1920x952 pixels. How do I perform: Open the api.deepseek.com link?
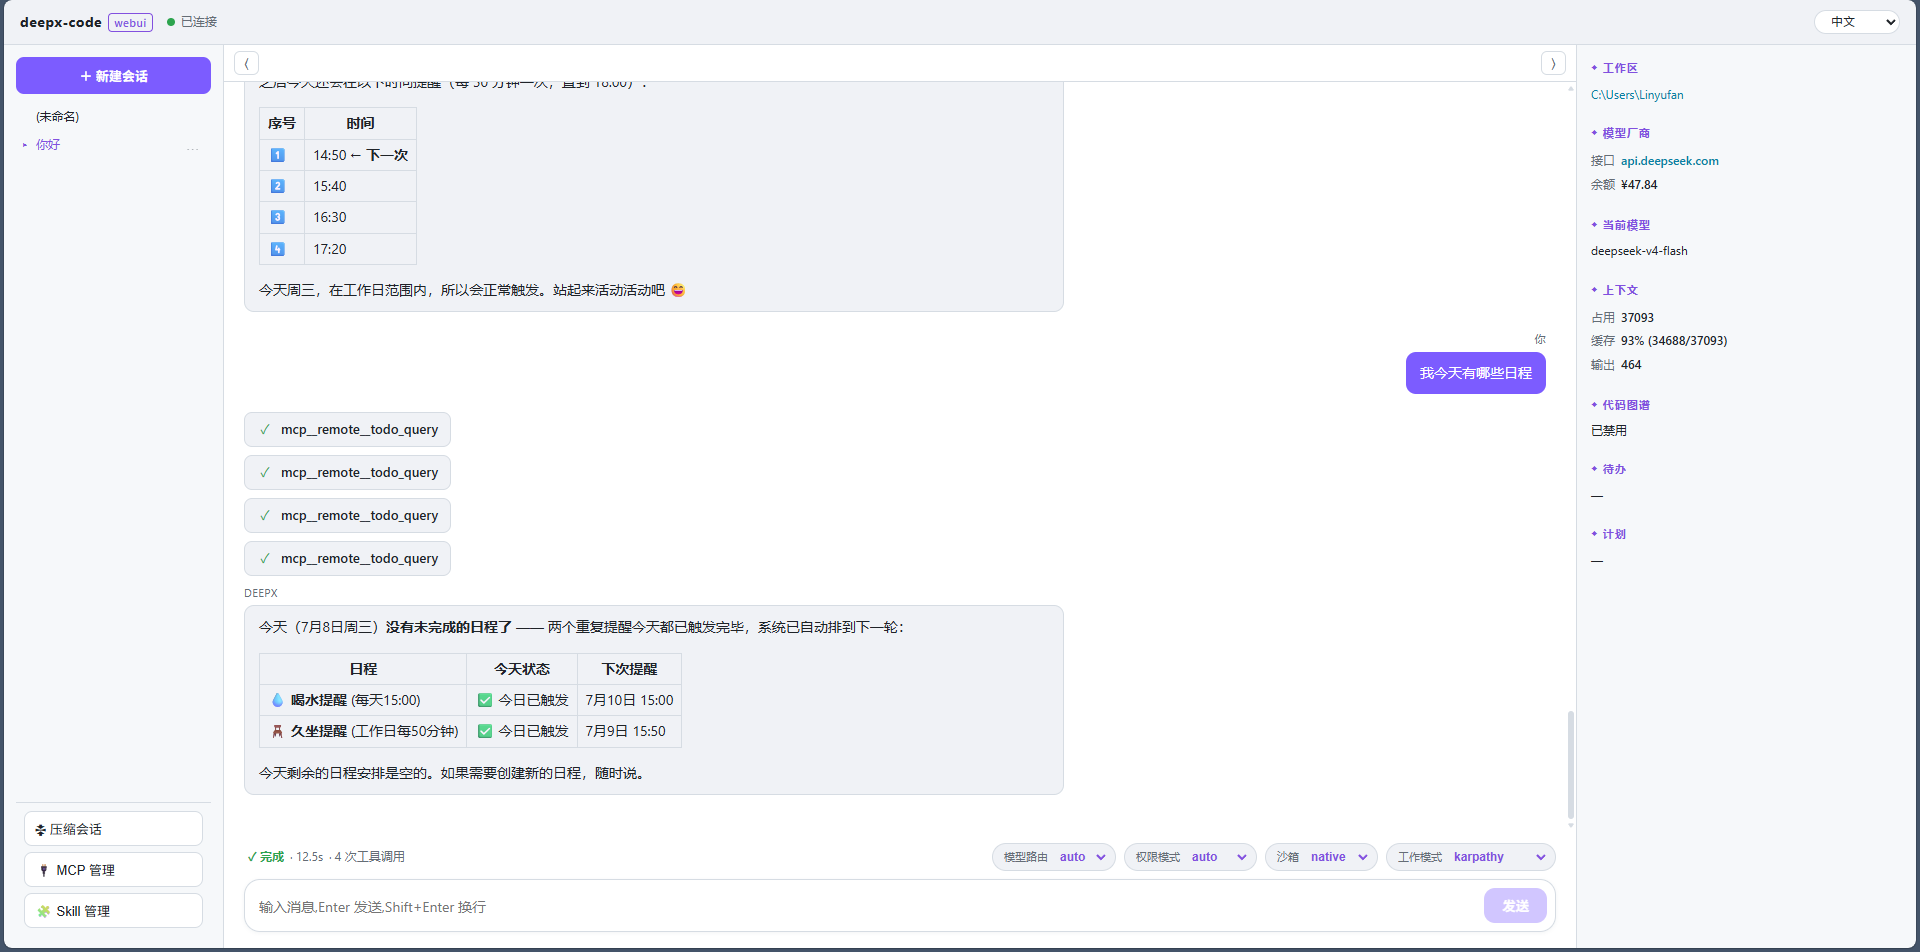point(1669,161)
